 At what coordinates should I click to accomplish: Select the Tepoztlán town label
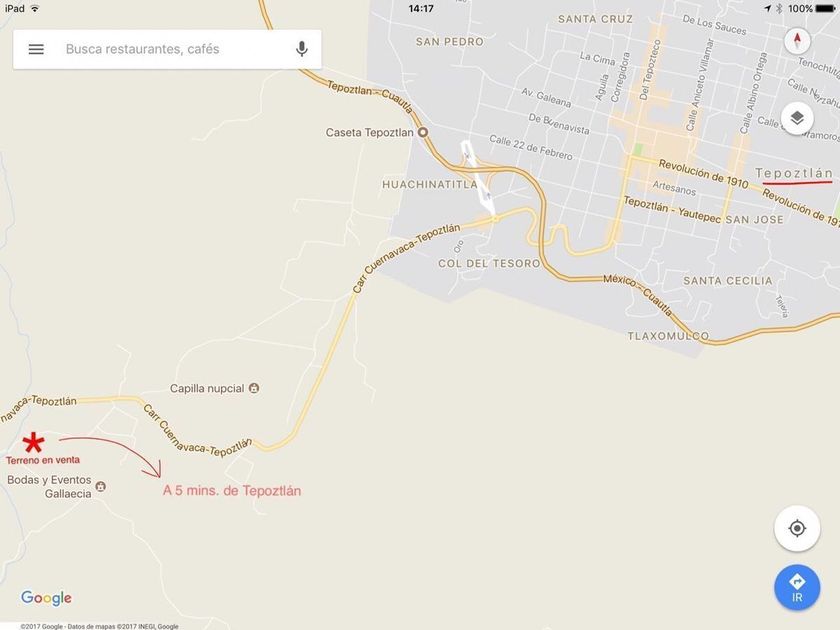click(794, 173)
